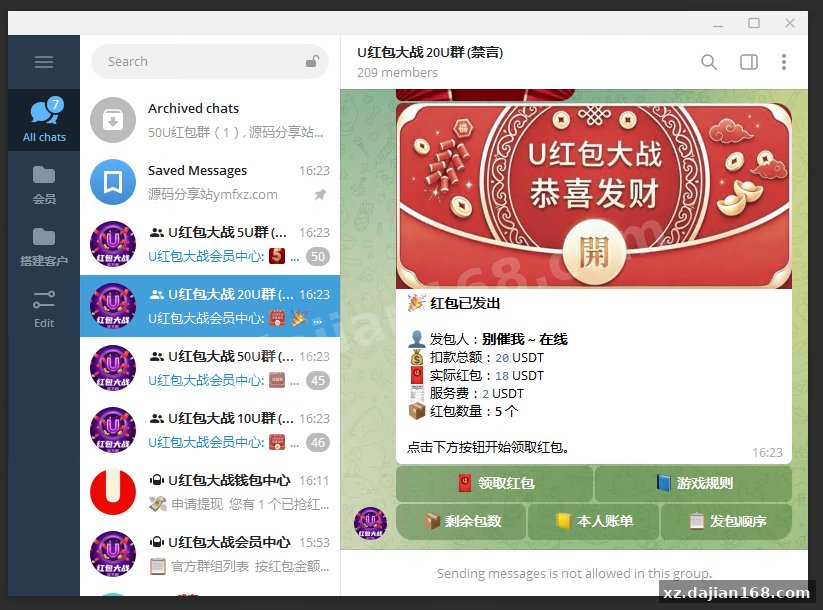Click the Saved Messages bookmark avatar
Screen dimensions: 823x610
pos(113,182)
